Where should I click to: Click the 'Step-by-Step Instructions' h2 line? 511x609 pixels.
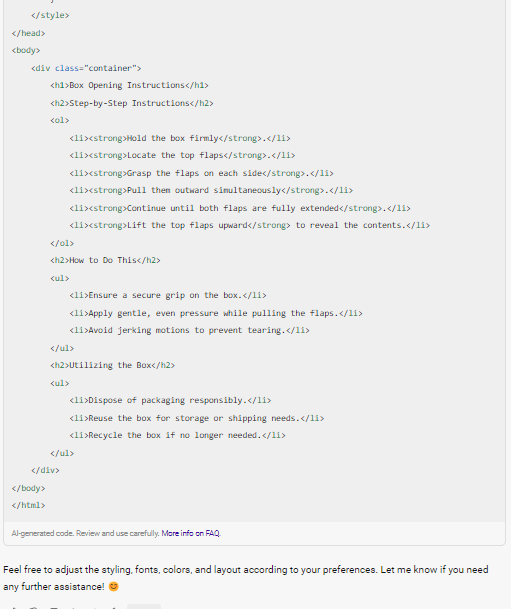pos(132,103)
